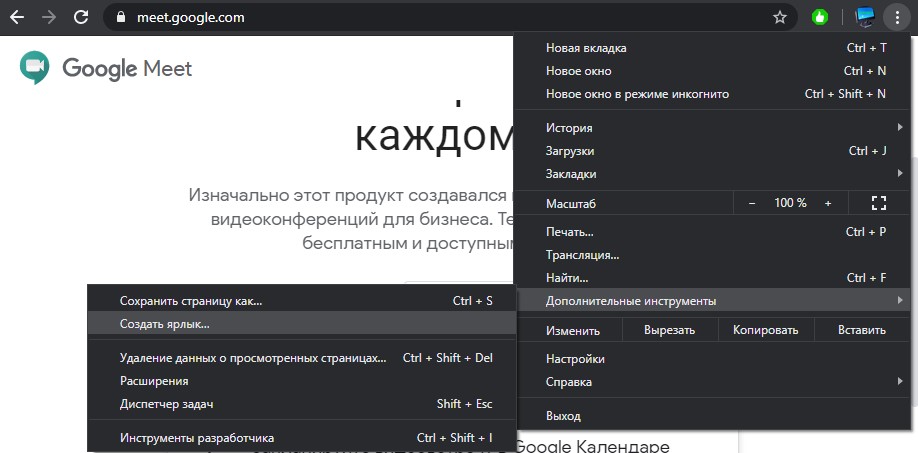The image size is (918, 453).
Task: Select Удаление данных о просмотренных страницах...
Action: pos(302,358)
